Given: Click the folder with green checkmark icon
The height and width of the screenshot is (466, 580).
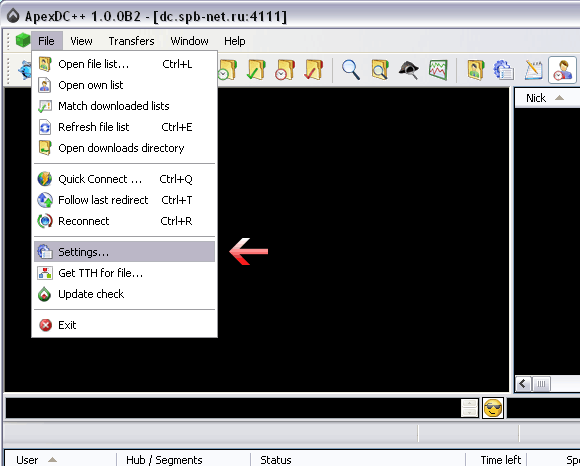Looking at the screenshot, I should click(x=256, y=70).
